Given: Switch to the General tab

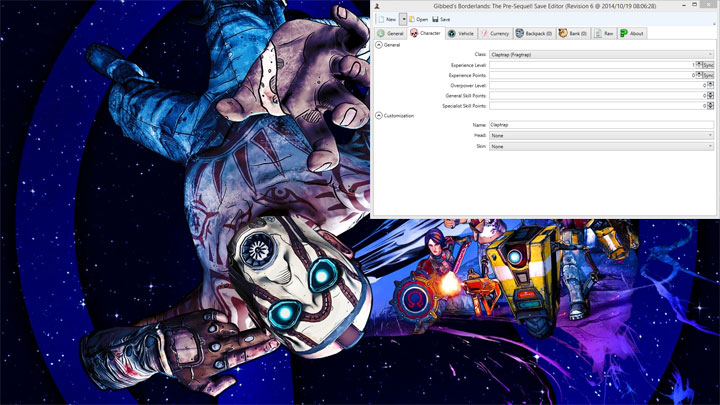Looking at the screenshot, I should click(391, 34).
